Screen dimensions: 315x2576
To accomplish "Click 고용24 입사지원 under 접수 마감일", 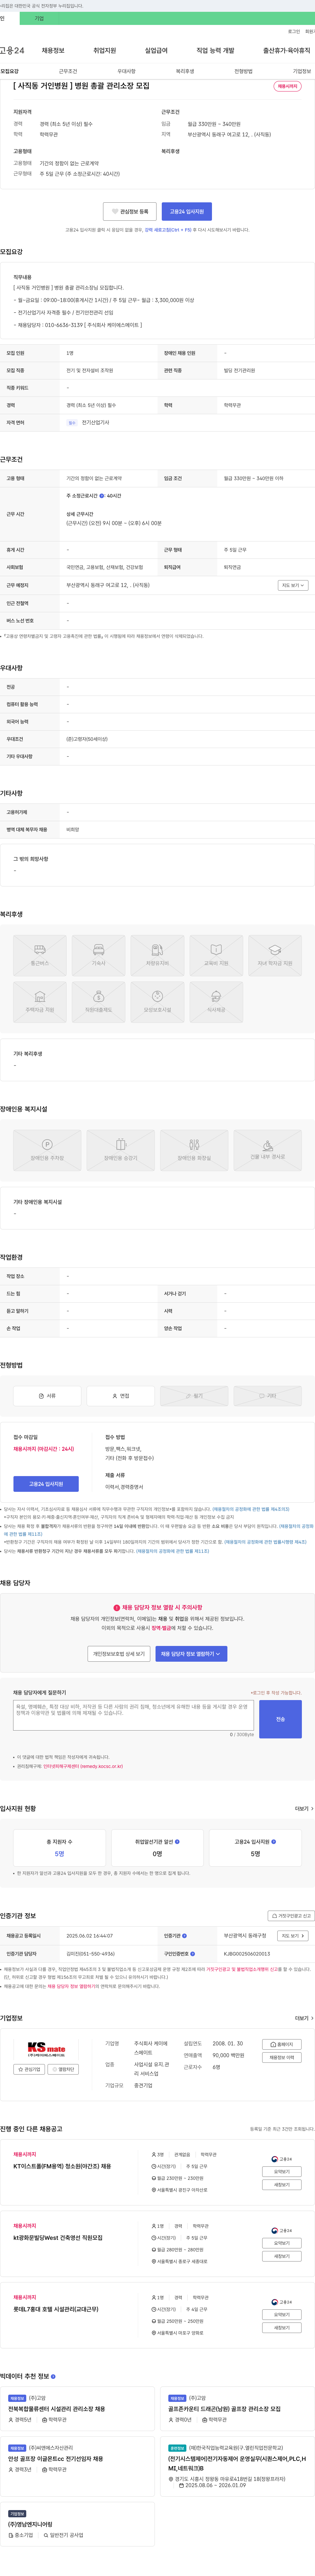I will [x=46, y=1484].
